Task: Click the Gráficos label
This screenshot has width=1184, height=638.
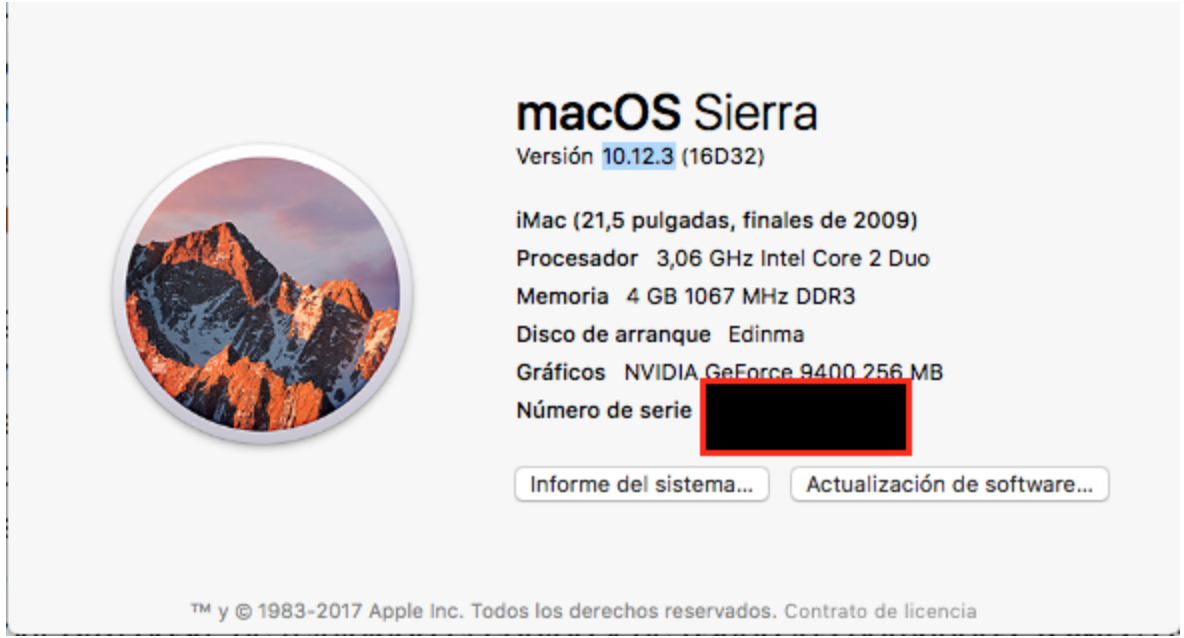Action: click(x=561, y=372)
